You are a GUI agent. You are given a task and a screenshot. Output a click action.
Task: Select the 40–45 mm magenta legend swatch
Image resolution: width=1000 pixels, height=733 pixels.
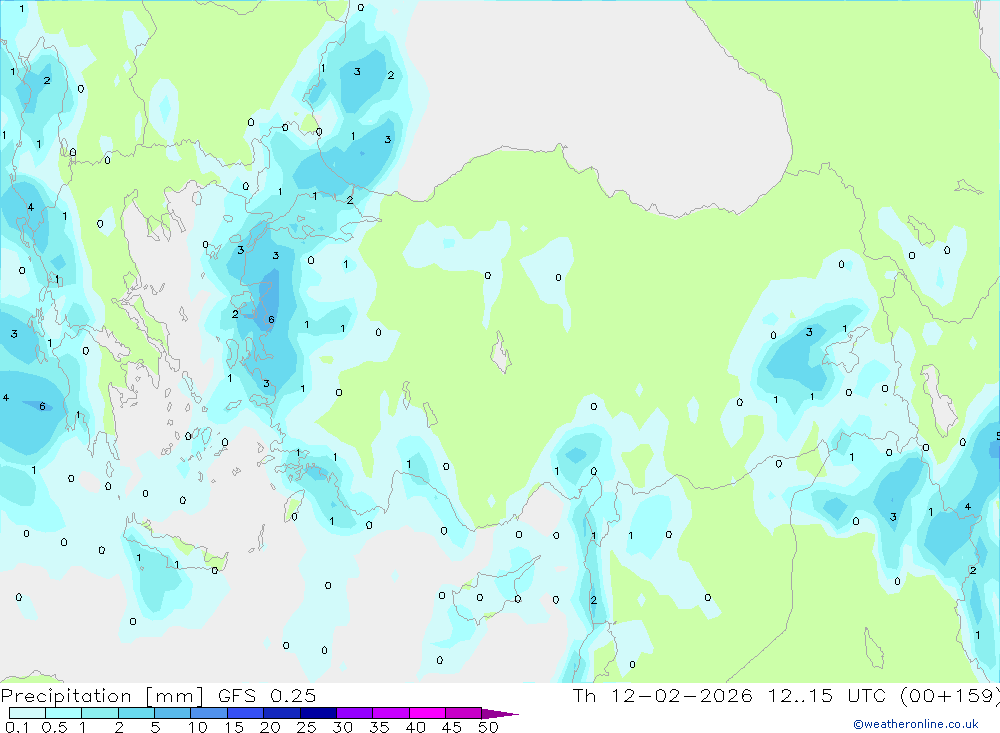(427, 713)
